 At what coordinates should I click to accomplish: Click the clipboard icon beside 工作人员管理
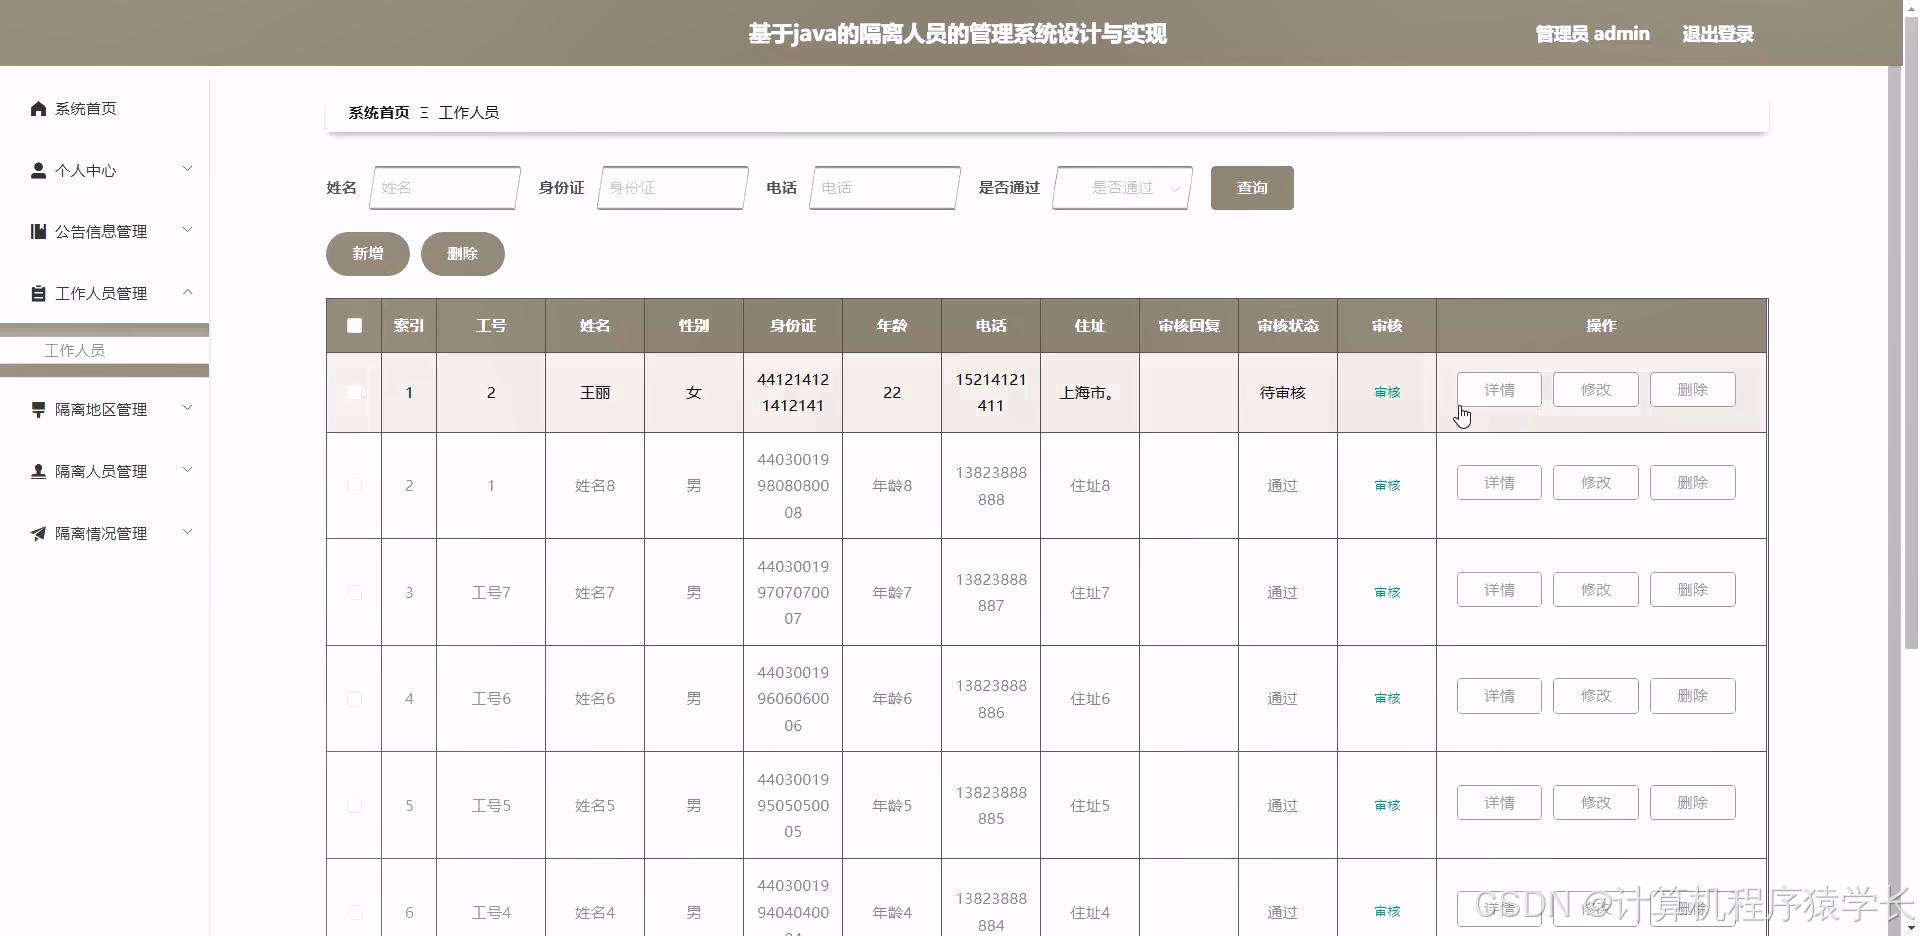click(x=38, y=293)
